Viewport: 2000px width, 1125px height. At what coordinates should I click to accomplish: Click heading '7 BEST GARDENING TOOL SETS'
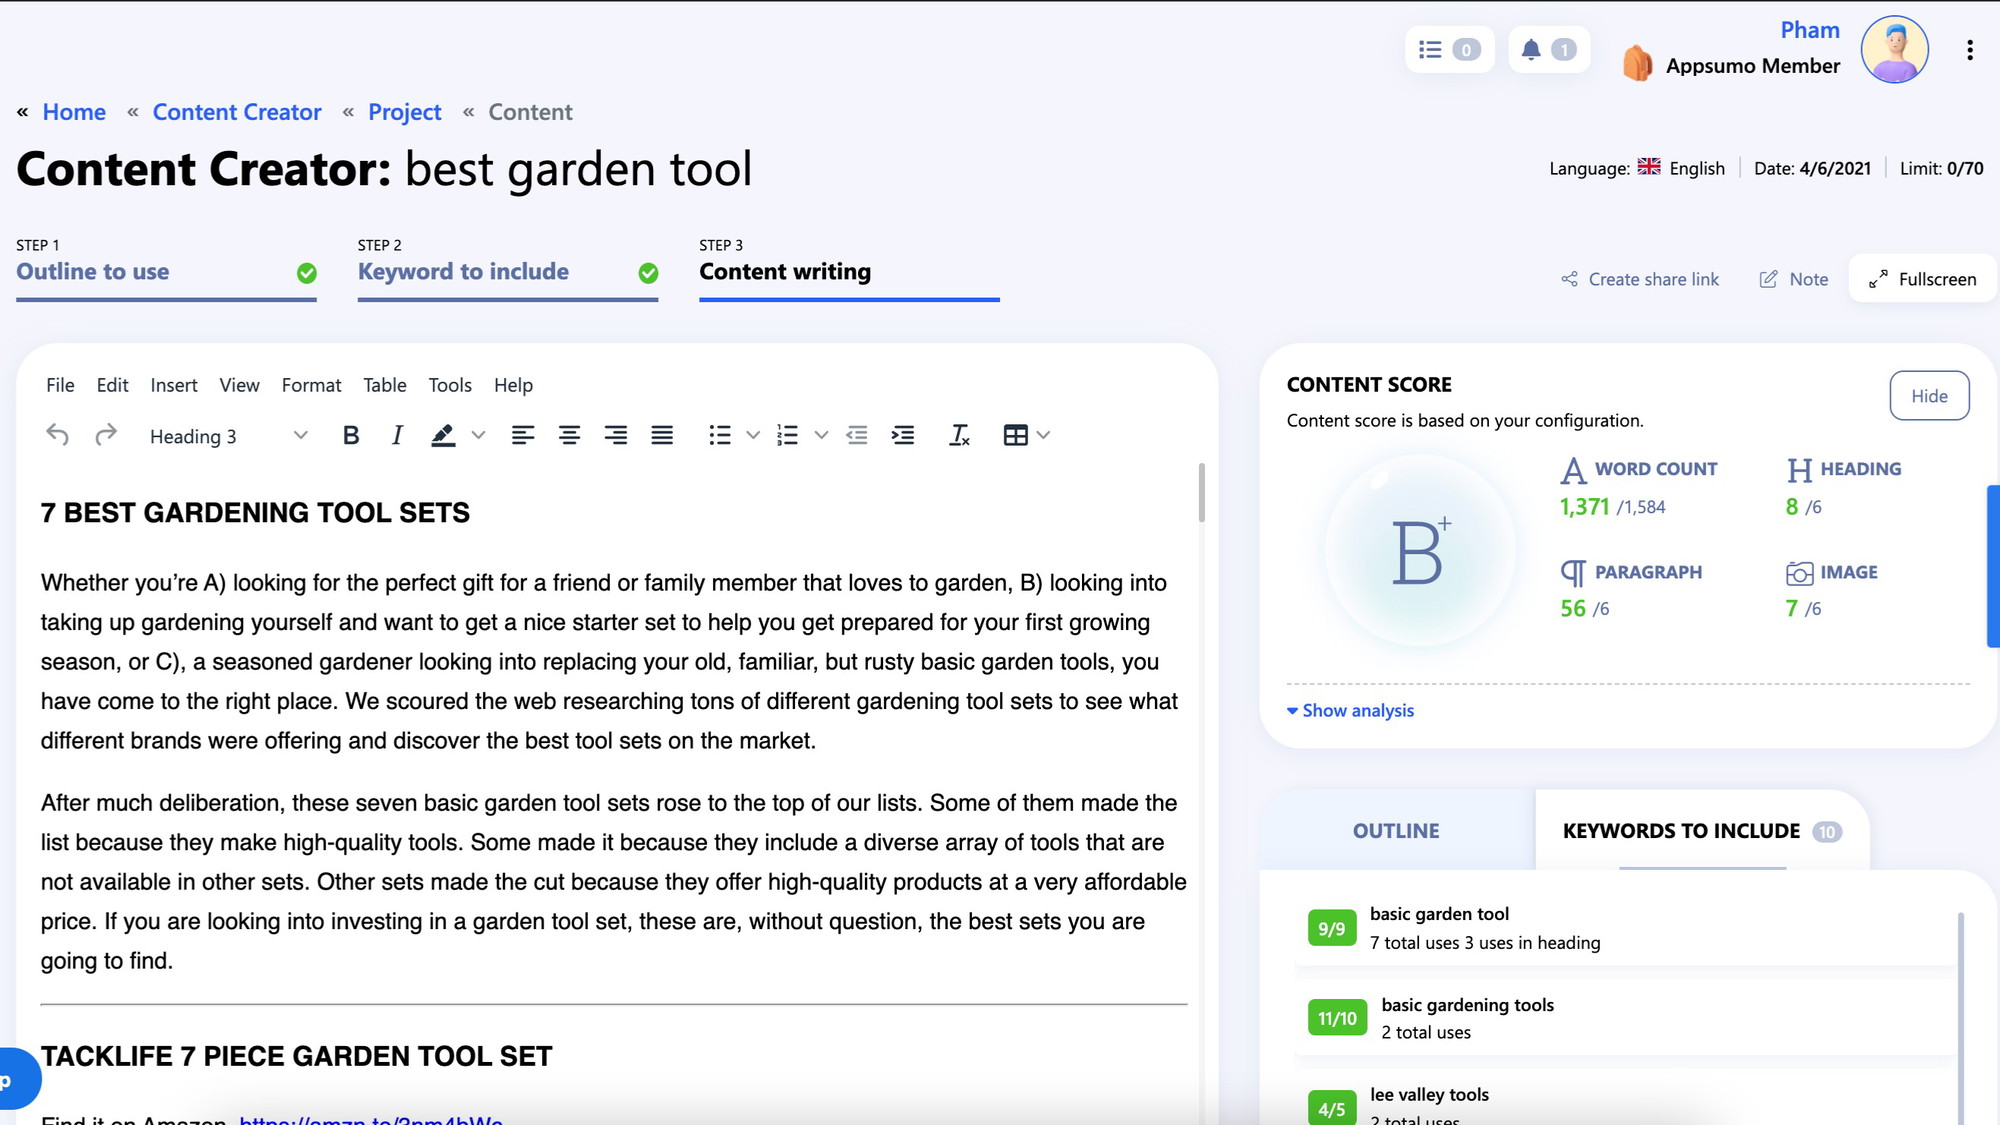coord(255,513)
